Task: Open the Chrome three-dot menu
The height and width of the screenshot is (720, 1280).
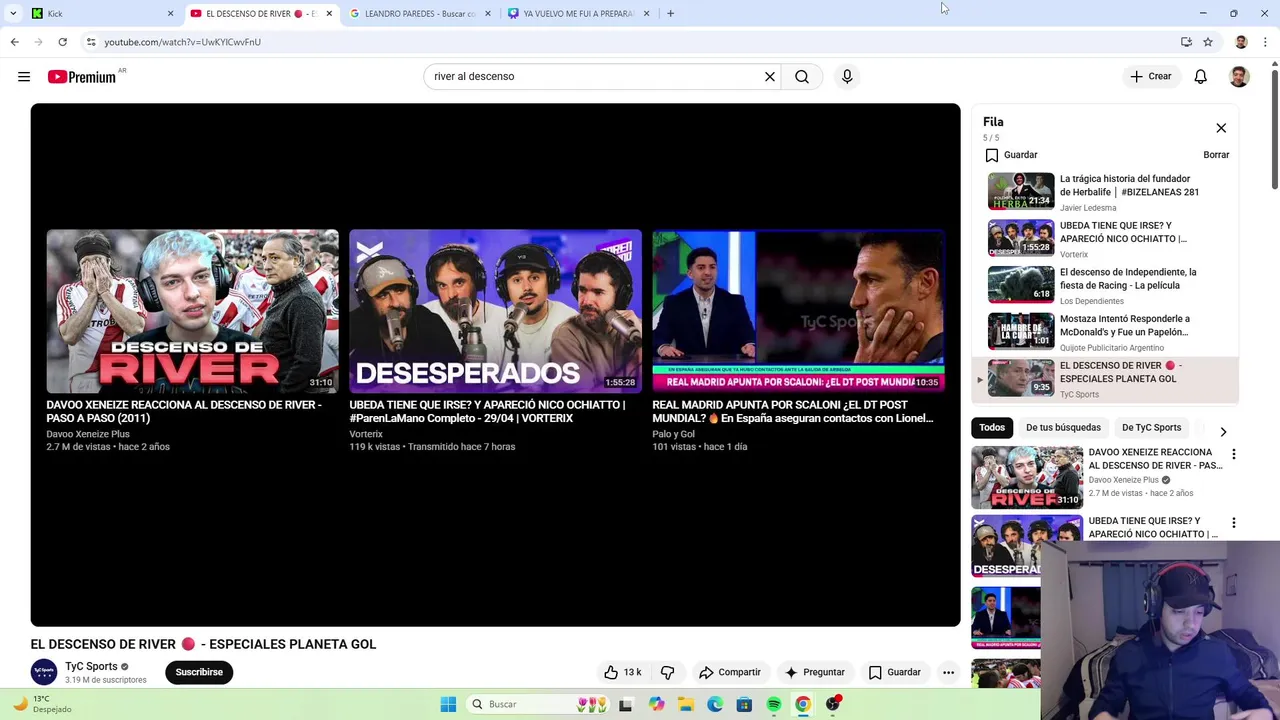Action: tap(1266, 42)
